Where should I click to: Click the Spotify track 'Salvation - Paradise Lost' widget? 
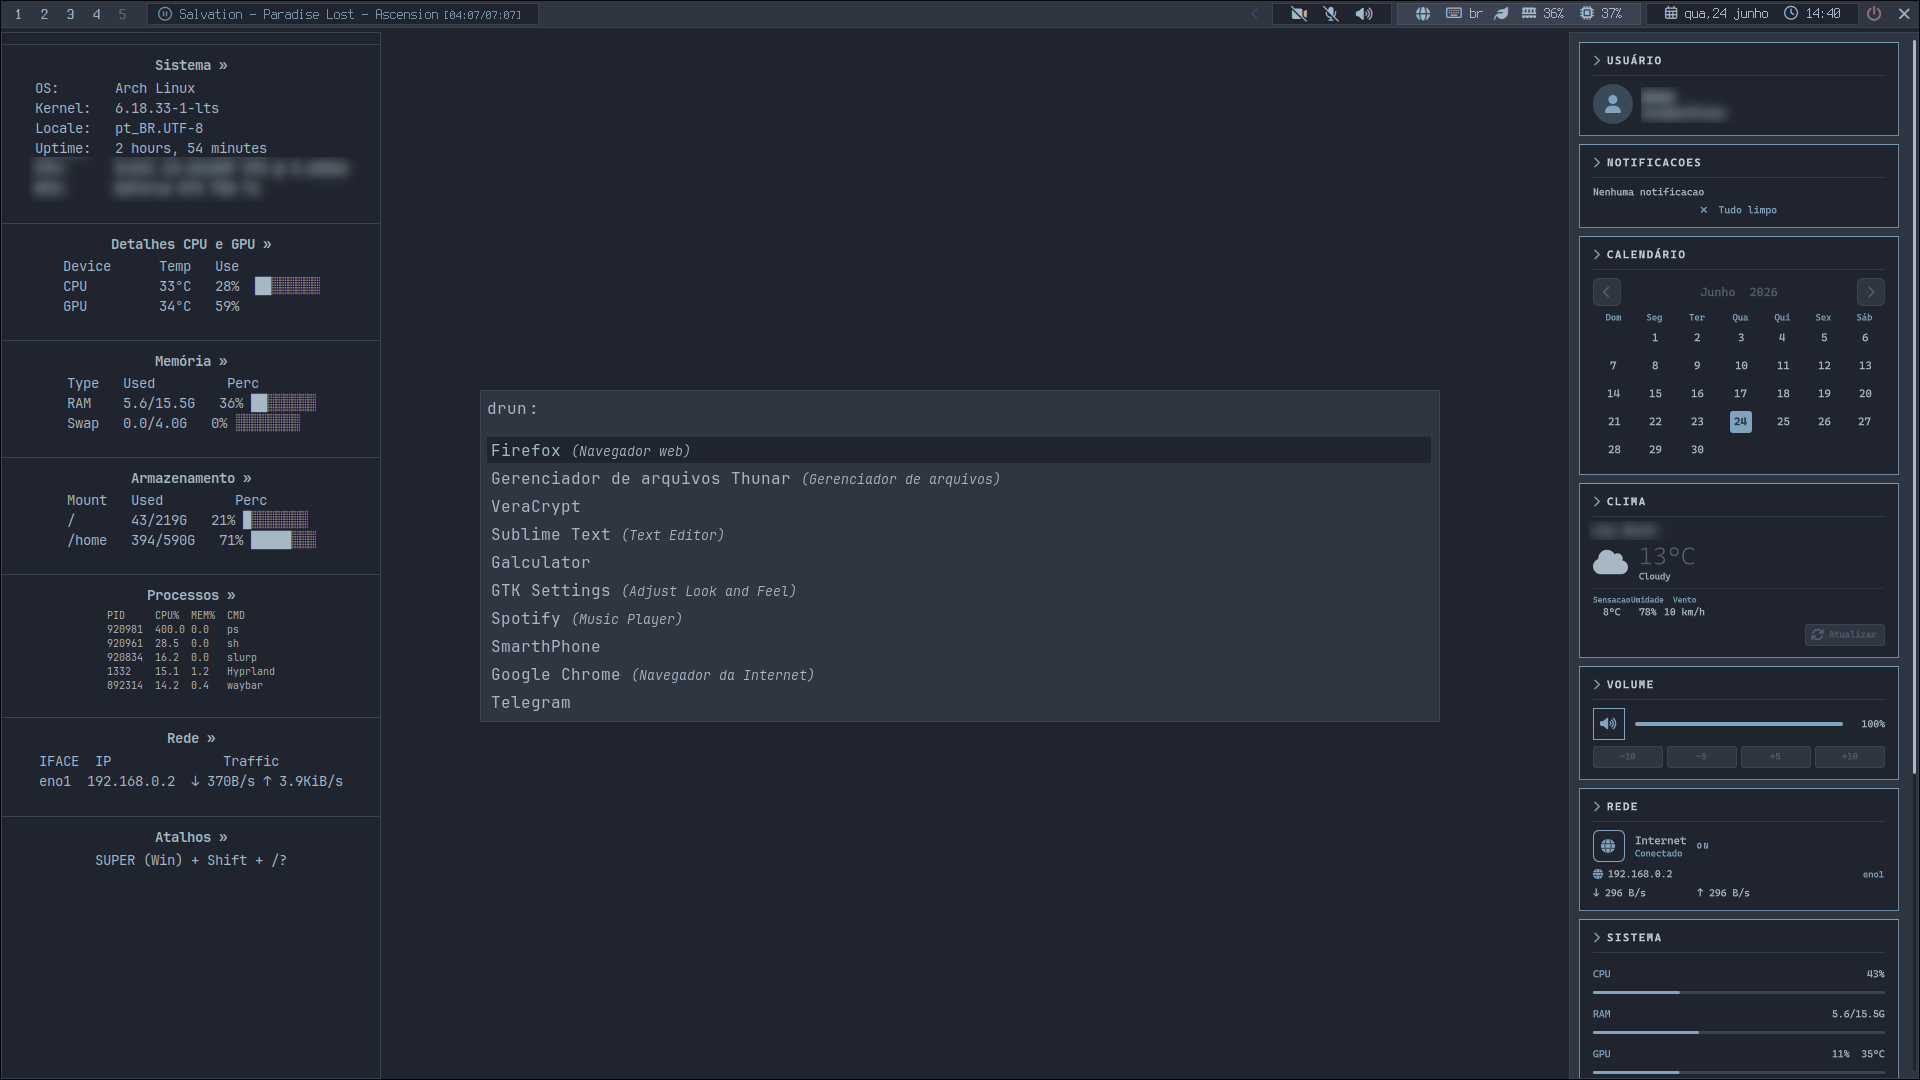pos(343,14)
